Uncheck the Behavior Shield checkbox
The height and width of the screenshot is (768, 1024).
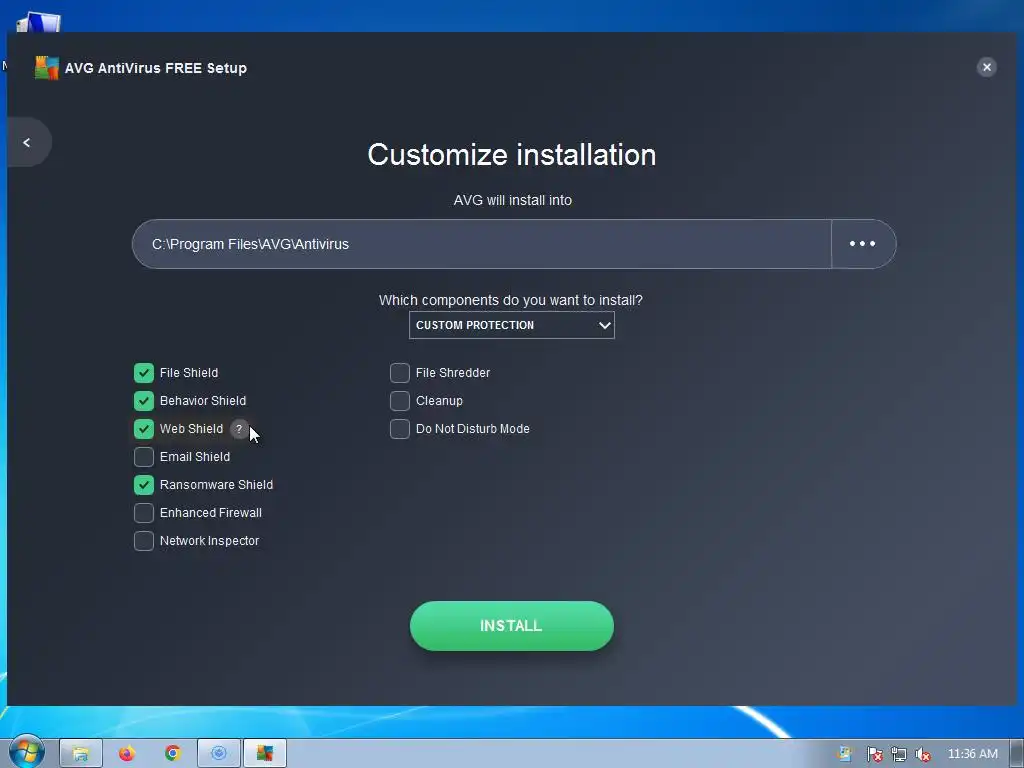click(144, 401)
